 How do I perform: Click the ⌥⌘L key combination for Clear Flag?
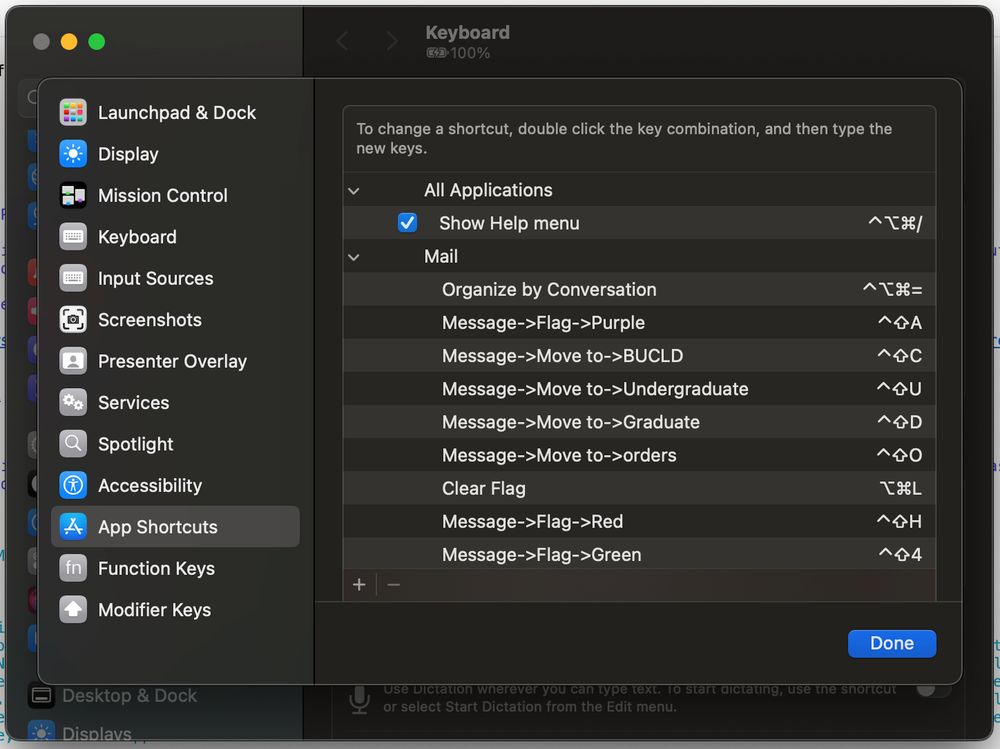(x=901, y=488)
